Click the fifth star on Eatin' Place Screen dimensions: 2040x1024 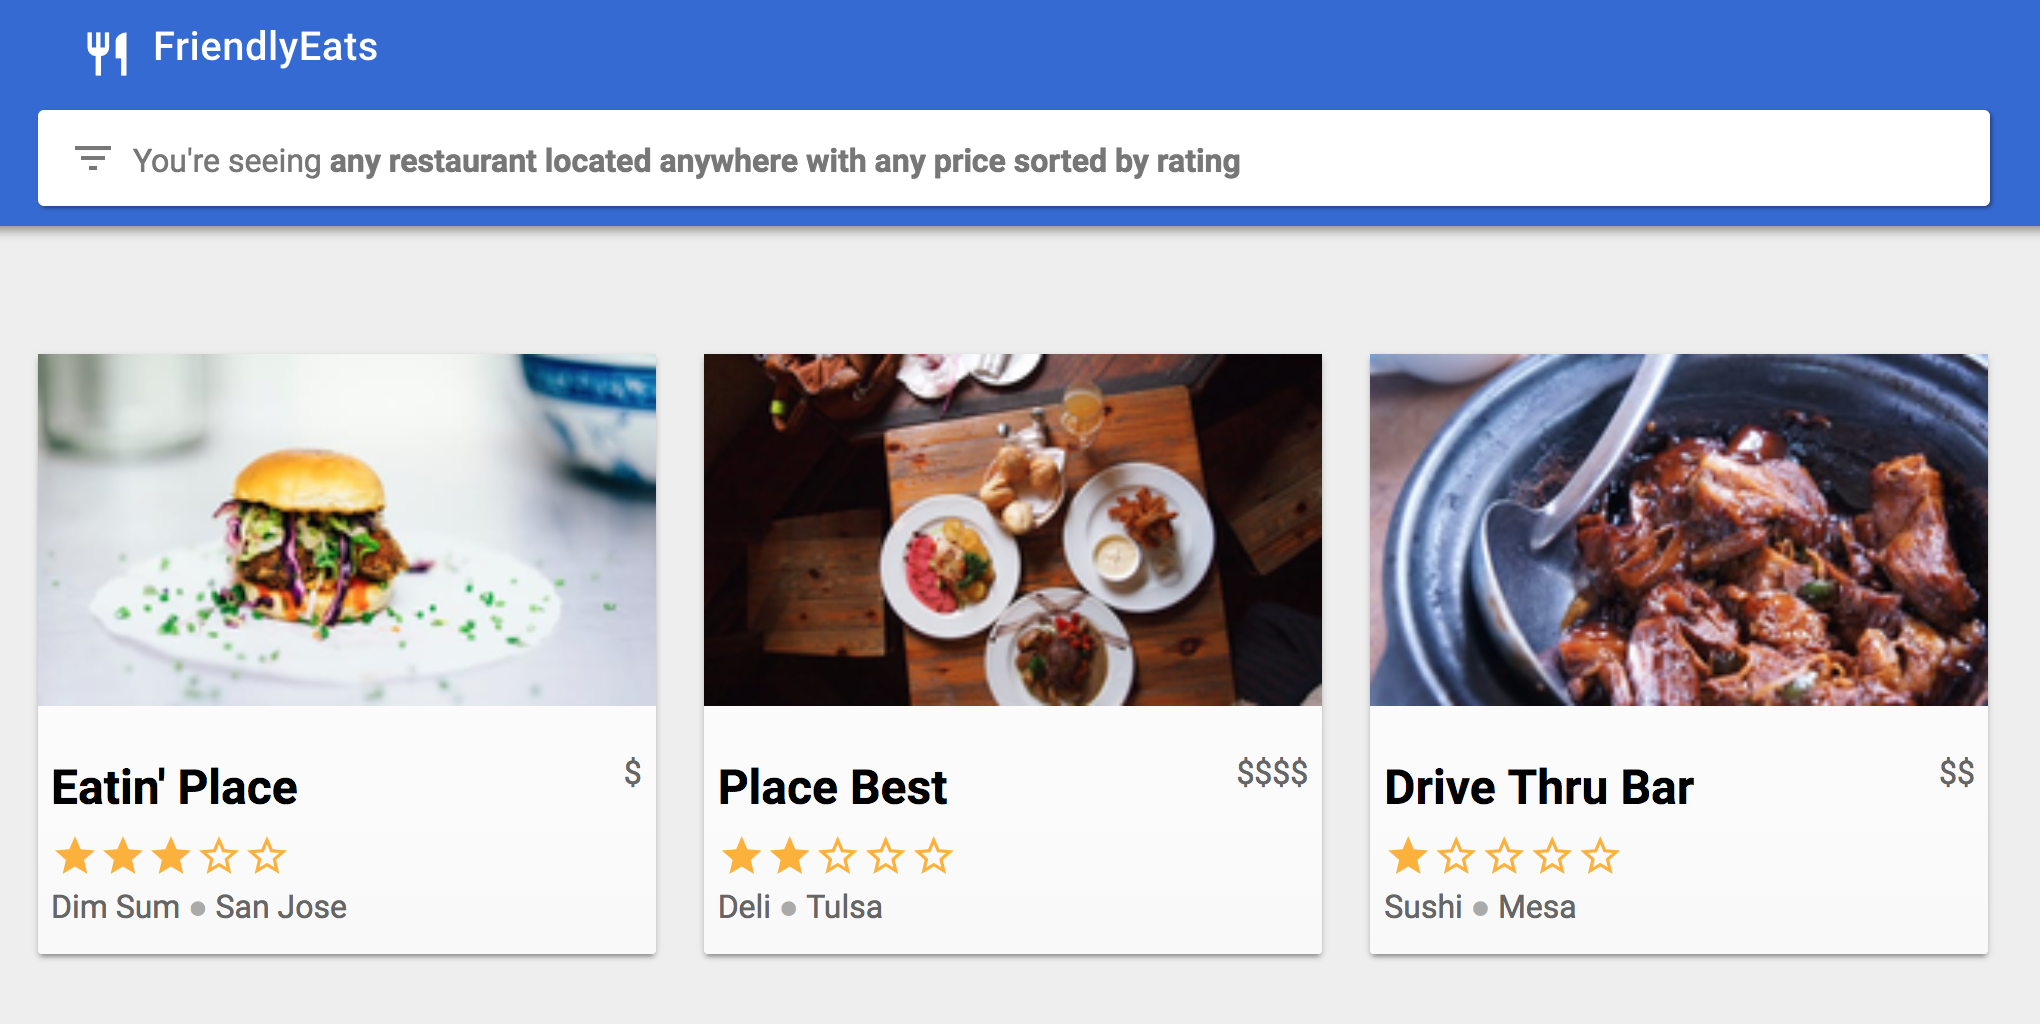point(267,857)
